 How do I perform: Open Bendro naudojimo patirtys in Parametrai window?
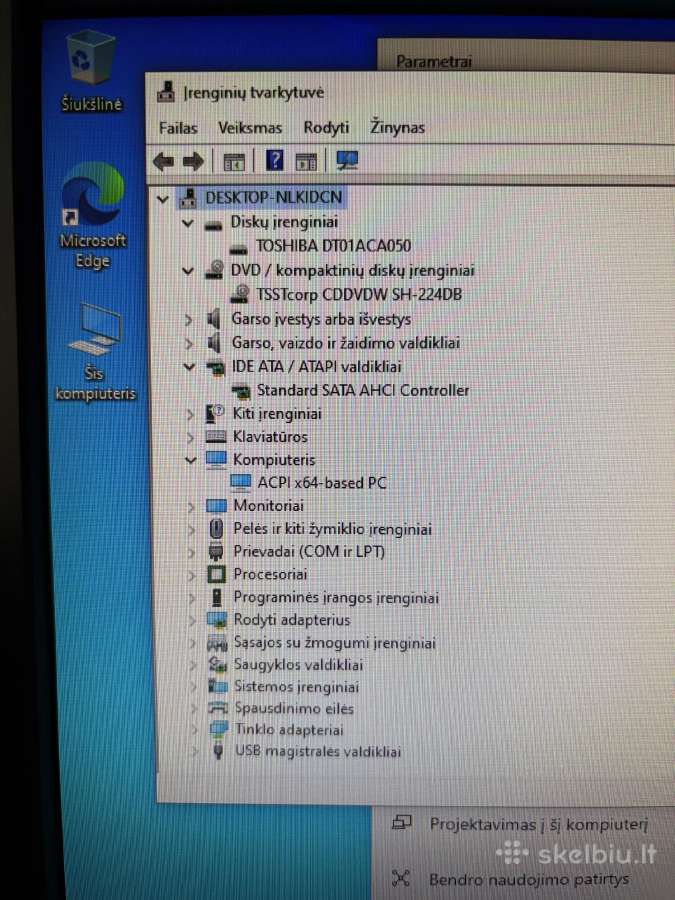pyautogui.click(x=529, y=879)
